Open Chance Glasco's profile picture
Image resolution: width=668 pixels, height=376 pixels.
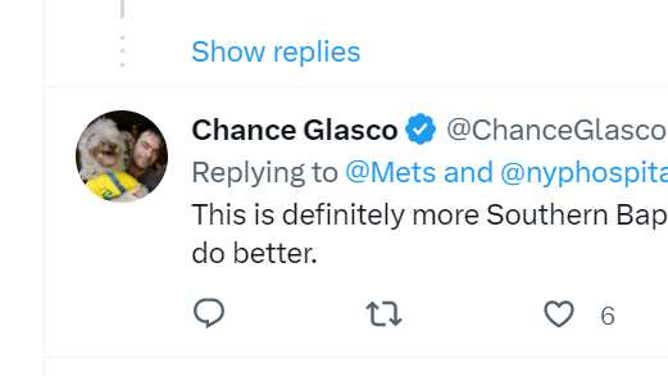tap(122, 155)
